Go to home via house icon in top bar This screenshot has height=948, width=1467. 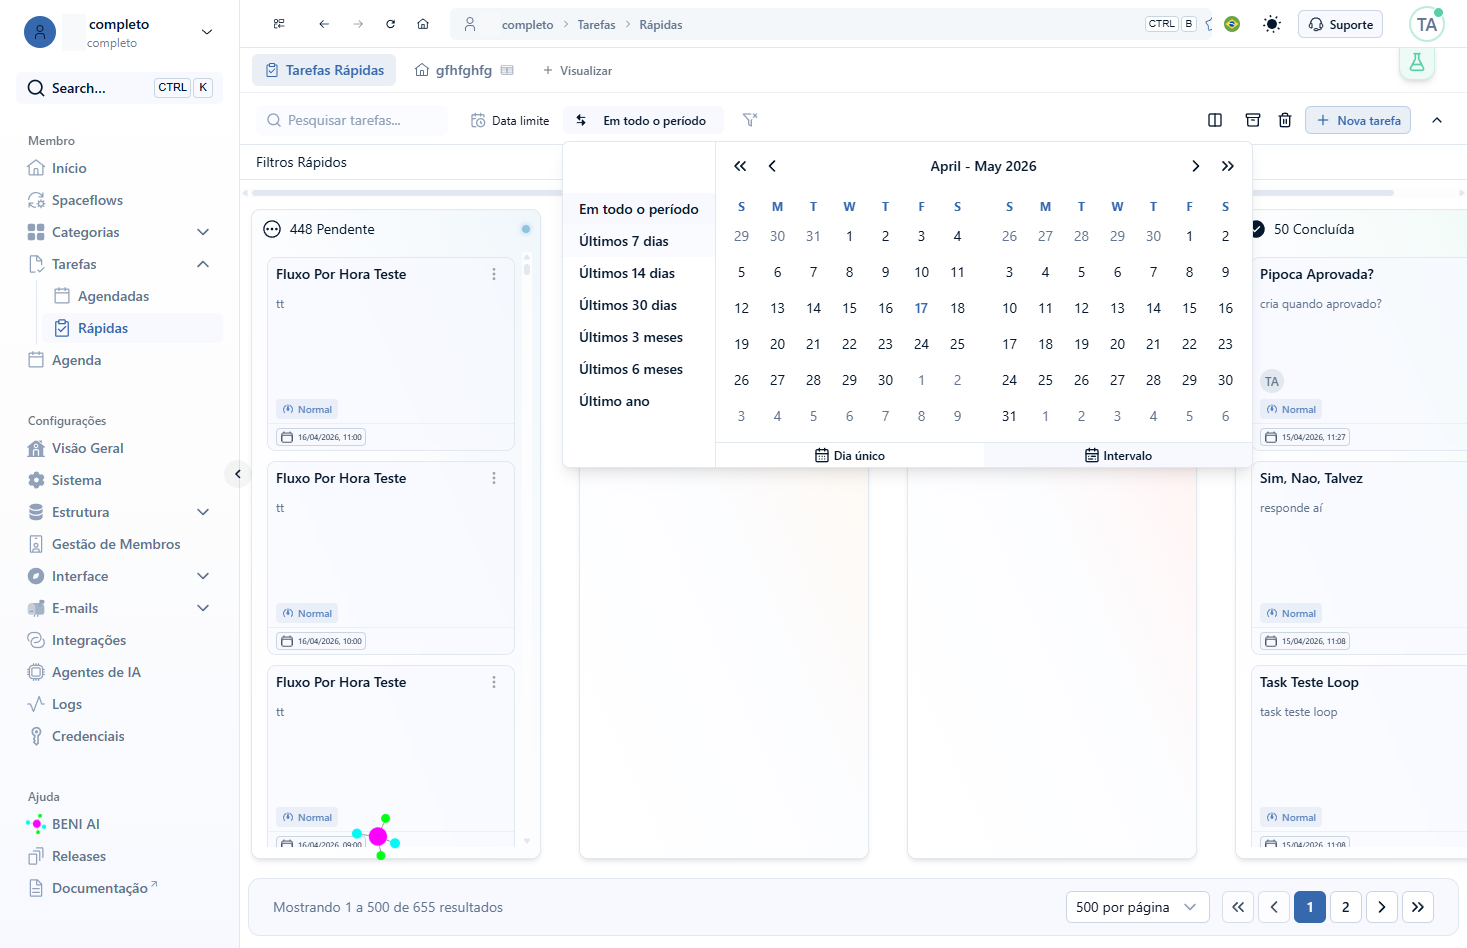(x=423, y=24)
